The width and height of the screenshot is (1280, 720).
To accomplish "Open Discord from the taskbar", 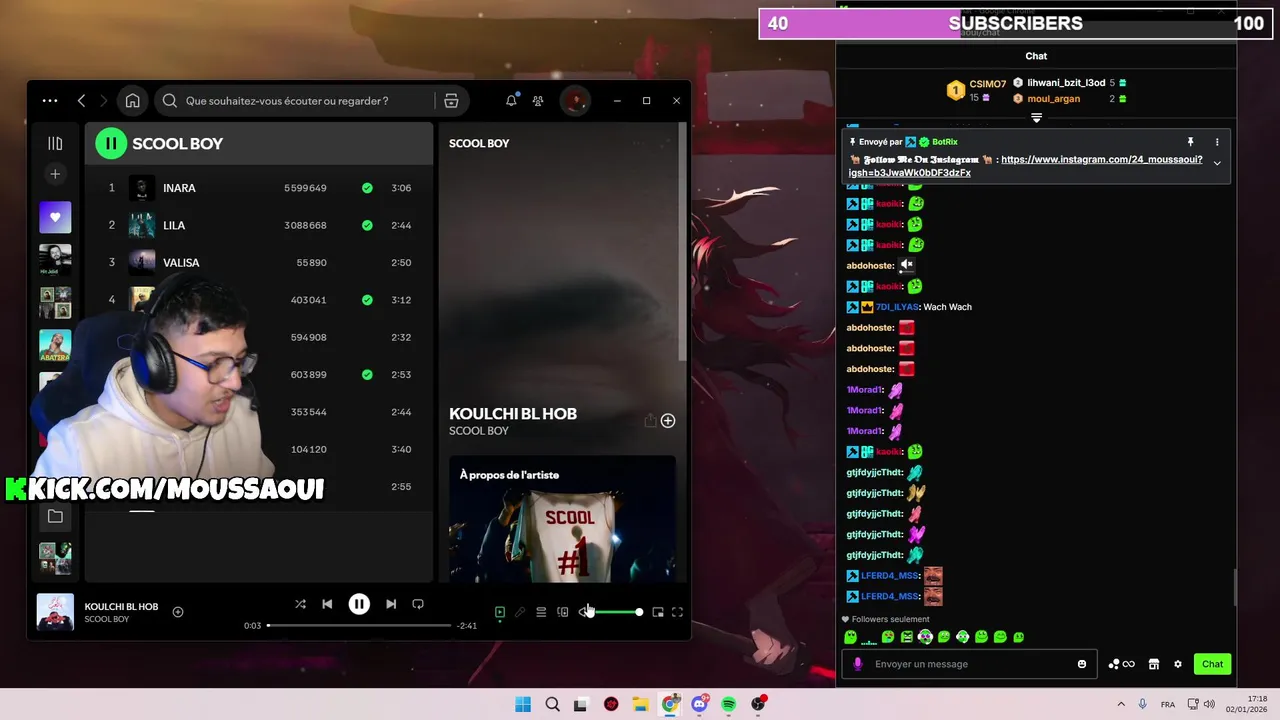I will pos(699,704).
